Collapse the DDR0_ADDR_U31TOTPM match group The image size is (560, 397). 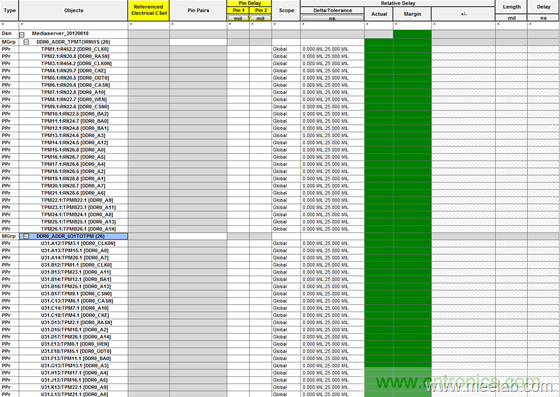click(26, 236)
